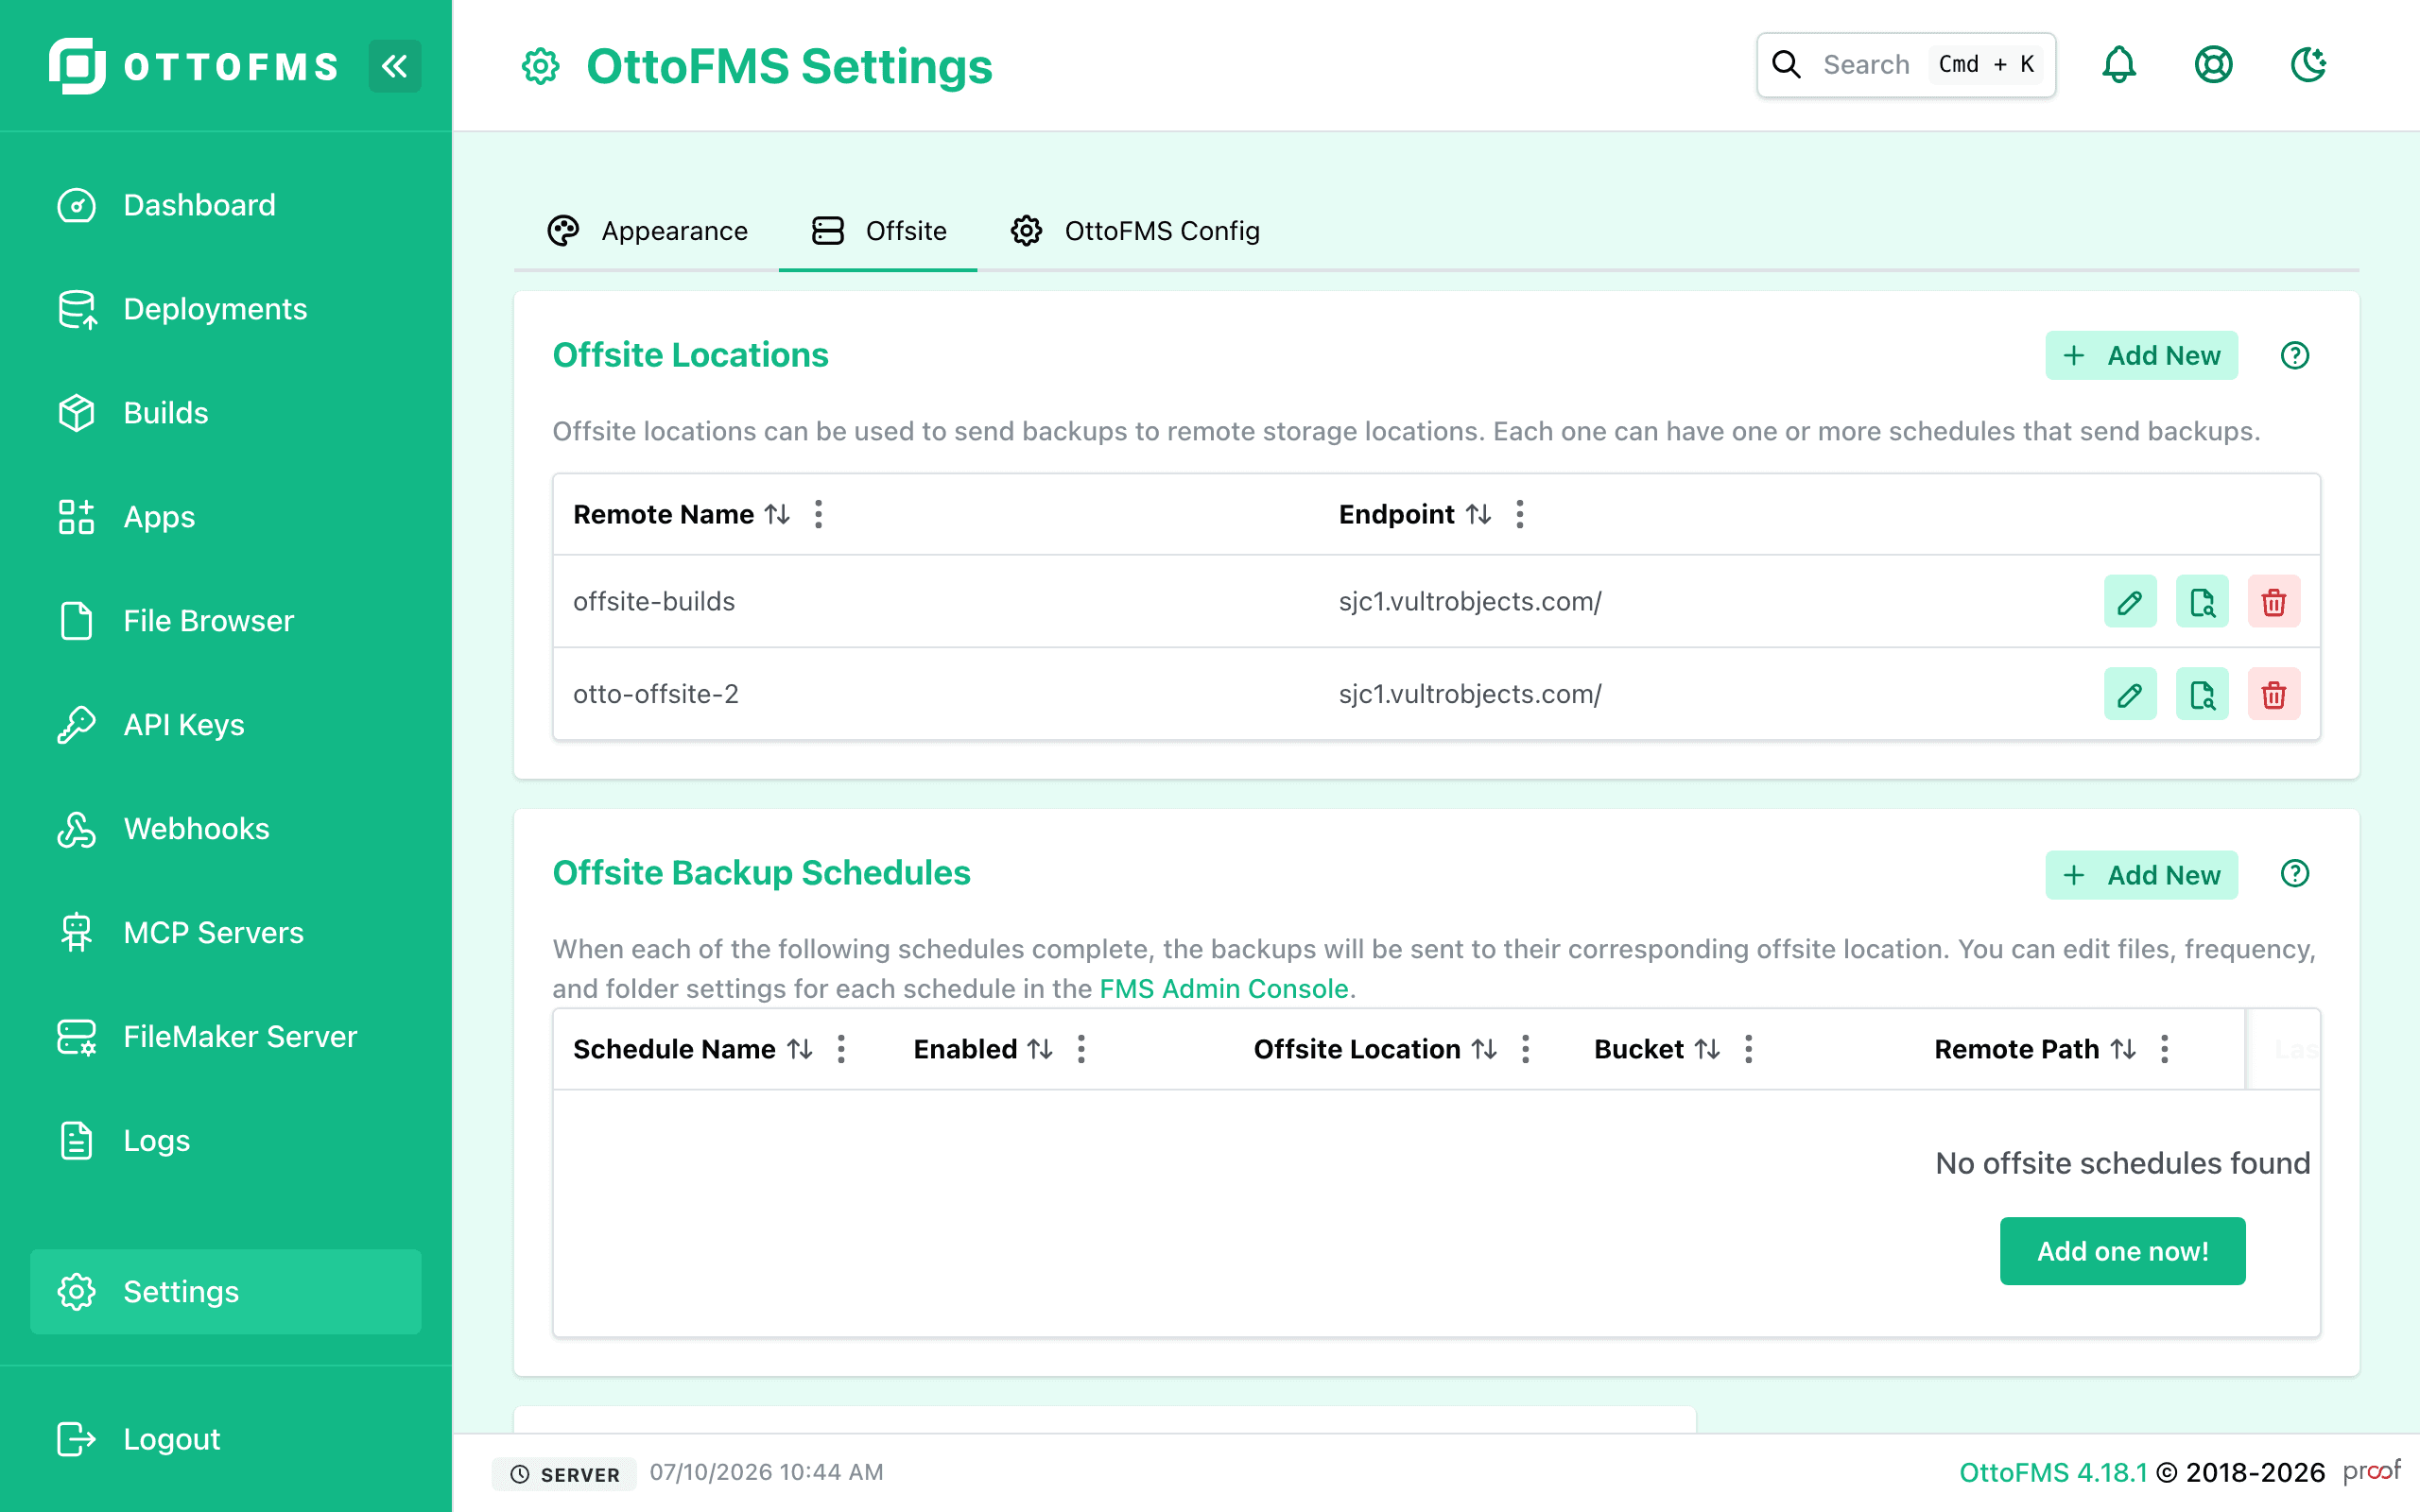Follow the FMS Admin Console link

[x=1224, y=989]
